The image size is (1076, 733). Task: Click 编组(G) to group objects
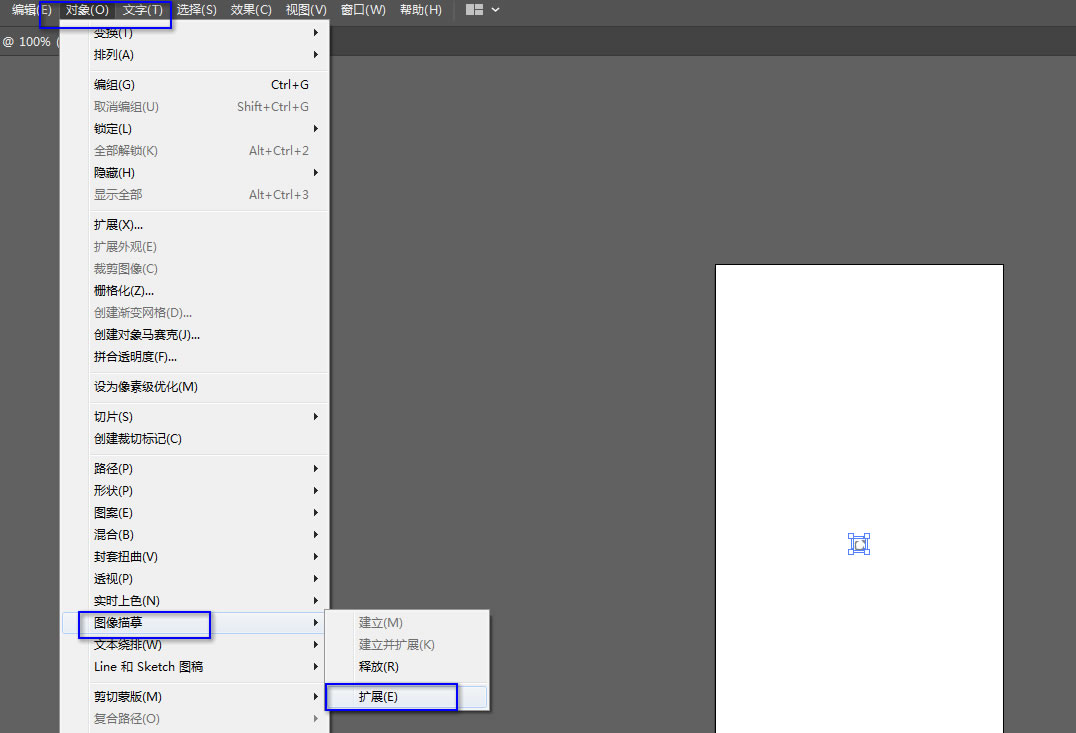point(115,85)
